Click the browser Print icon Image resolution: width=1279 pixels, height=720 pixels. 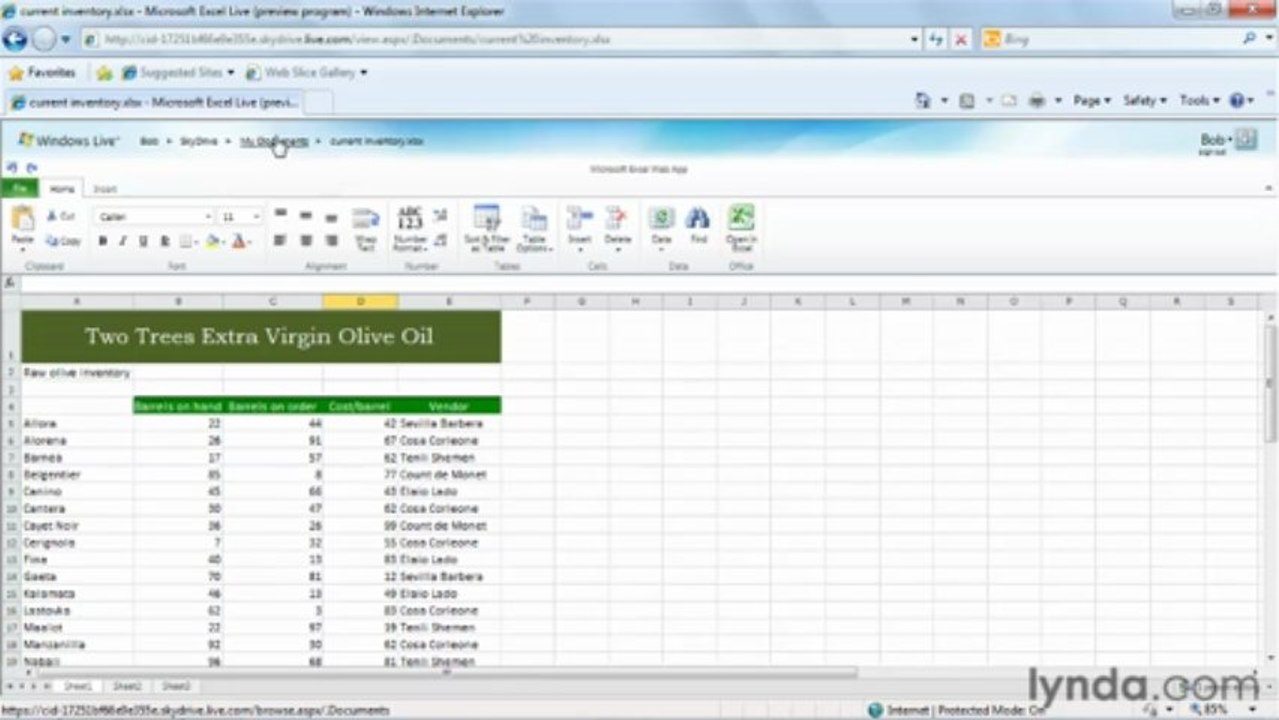tap(1037, 101)
